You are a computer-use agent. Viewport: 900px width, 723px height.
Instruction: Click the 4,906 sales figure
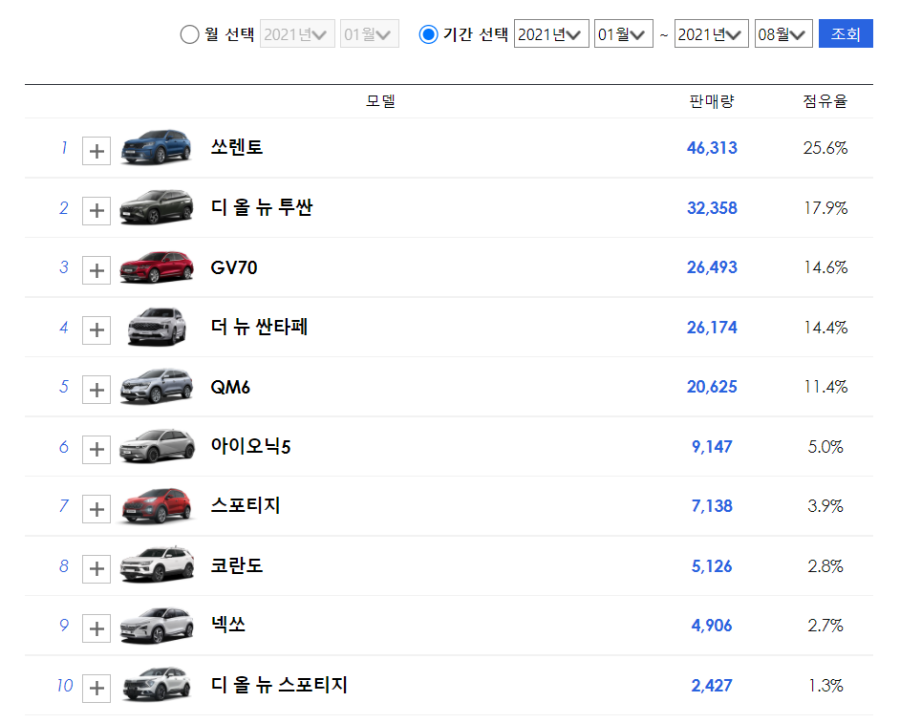(x=712, y=625)
